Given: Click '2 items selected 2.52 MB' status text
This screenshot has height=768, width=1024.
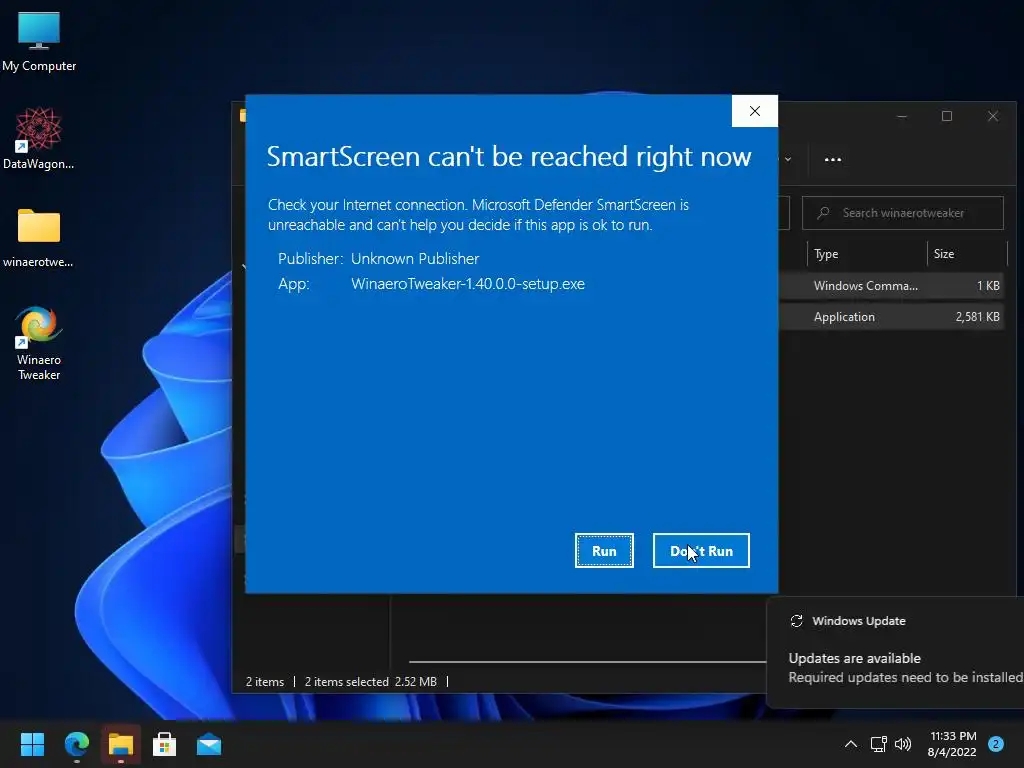Looking at the screenshot, I should [x=370, y=682].
